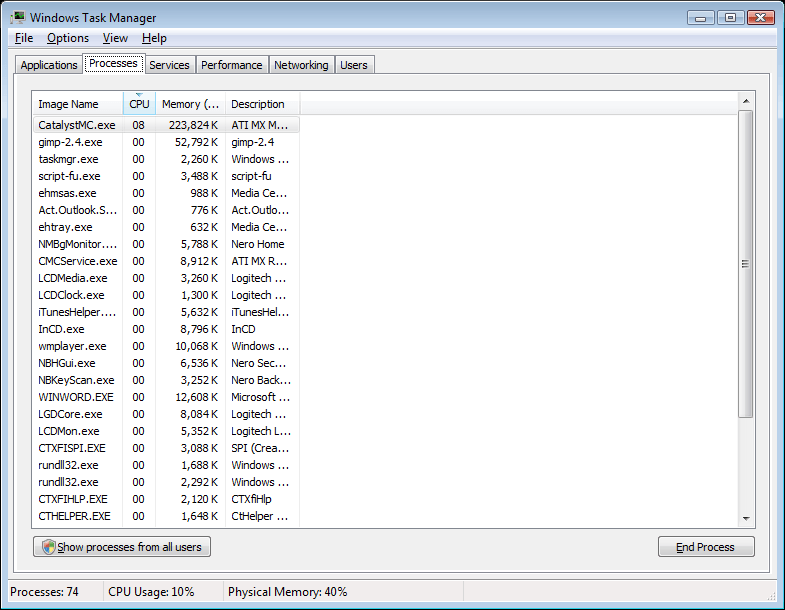Maximize the Task Manager window
785x610 pixels.
(x=730, y=18)
